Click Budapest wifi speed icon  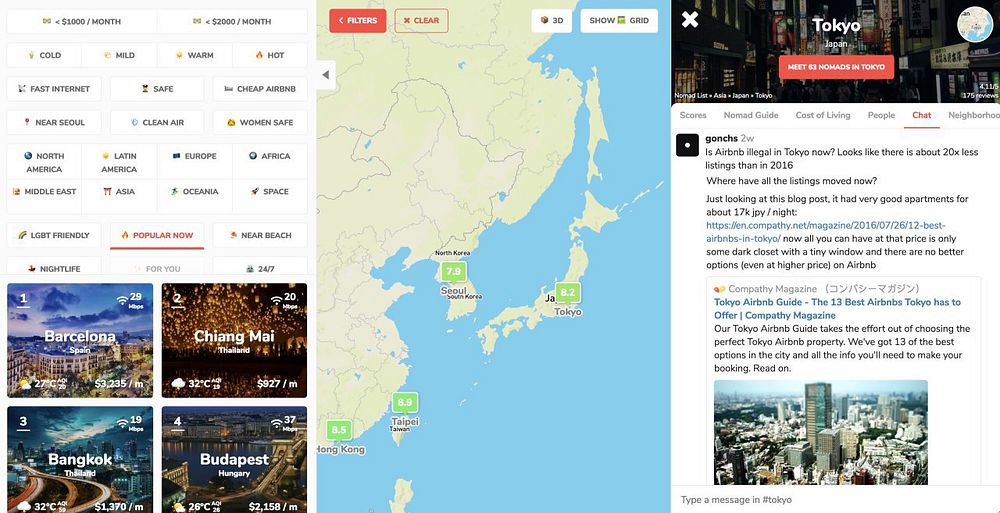(276, 423)
